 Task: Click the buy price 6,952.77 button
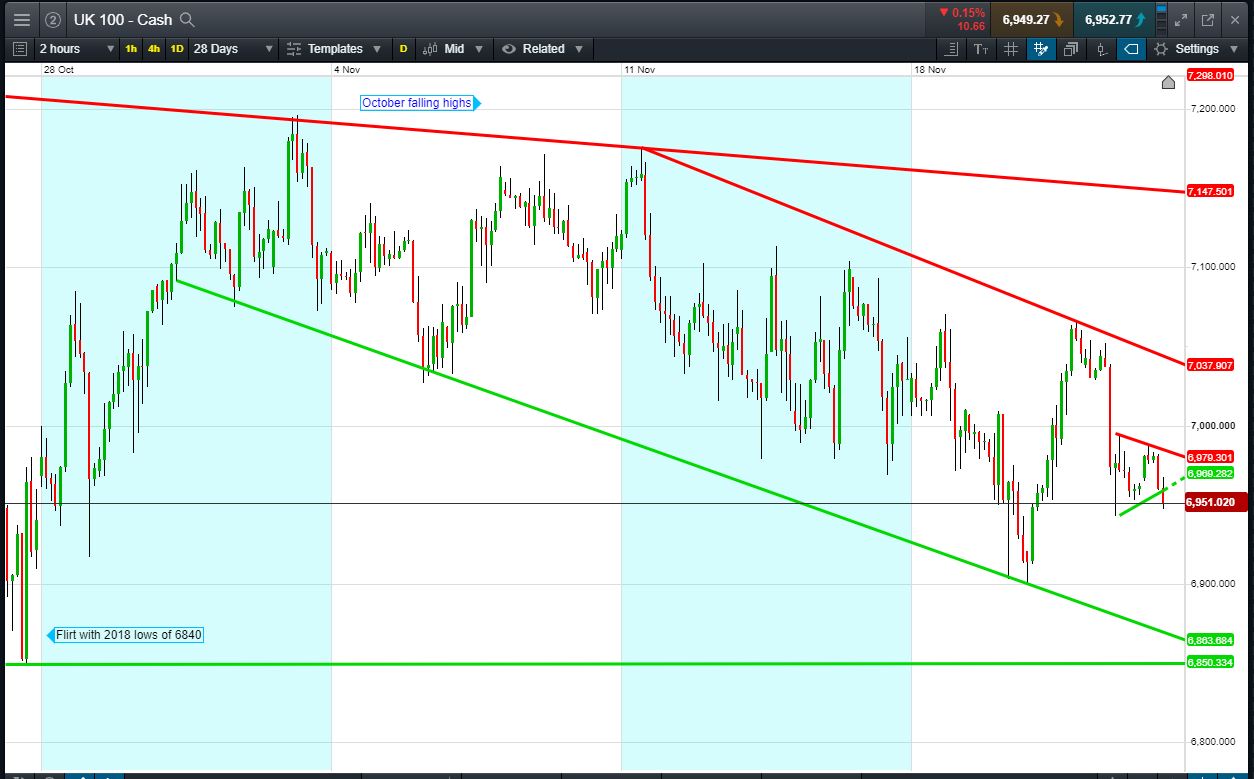tap(1112, 19)
